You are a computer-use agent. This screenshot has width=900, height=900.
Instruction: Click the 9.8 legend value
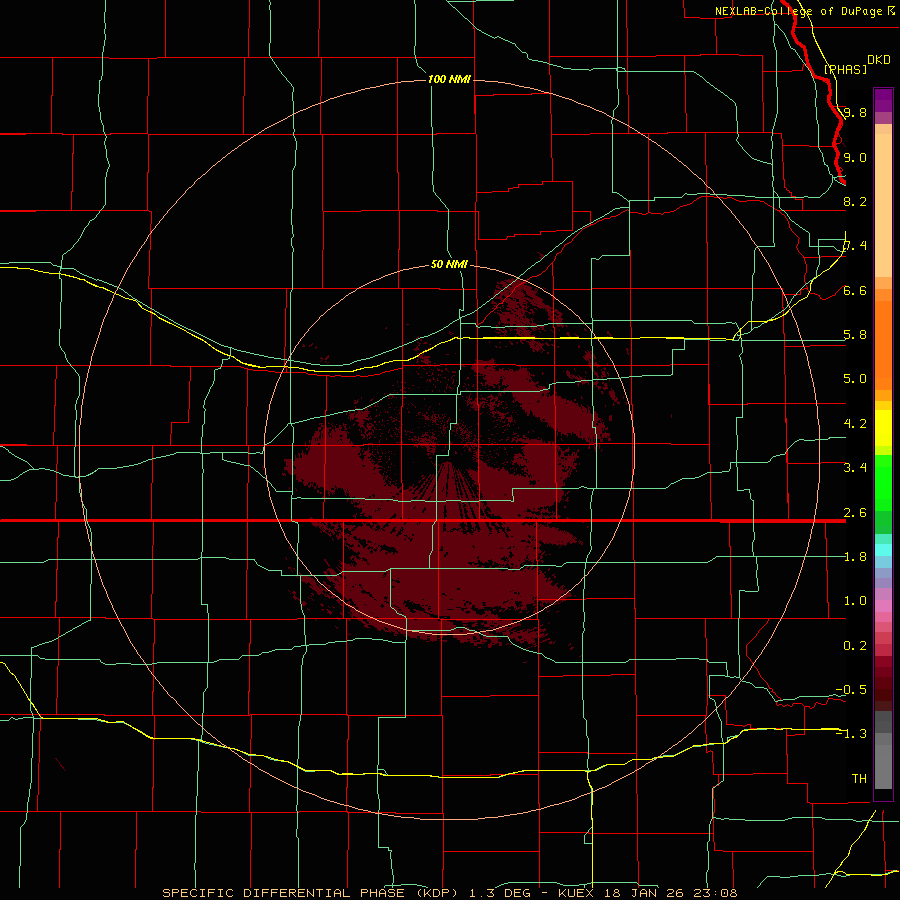click(855, 112)
